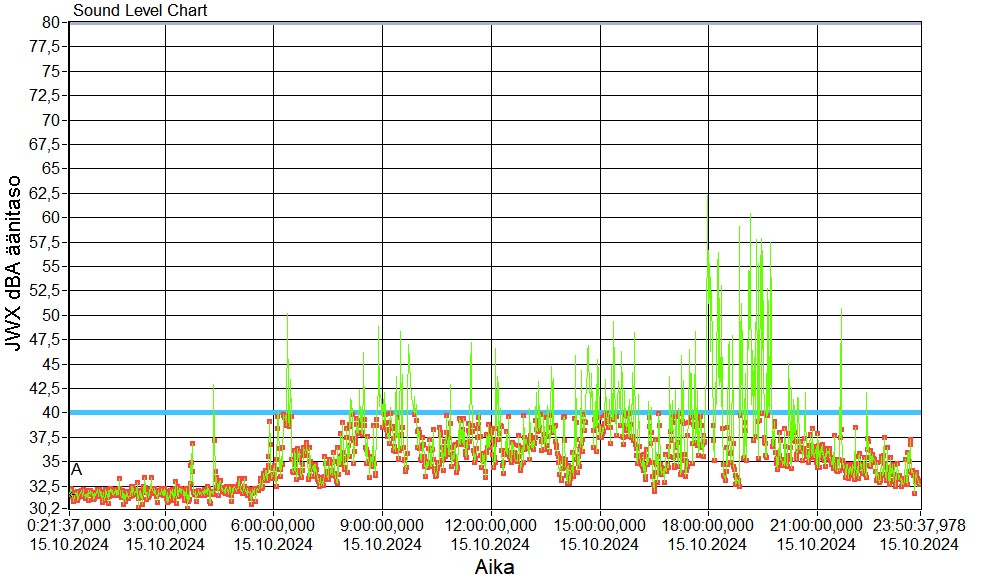This screenshot has width=990, height=588.
Task: Click the Sound Level Chart title
Action: coord(140,11)
